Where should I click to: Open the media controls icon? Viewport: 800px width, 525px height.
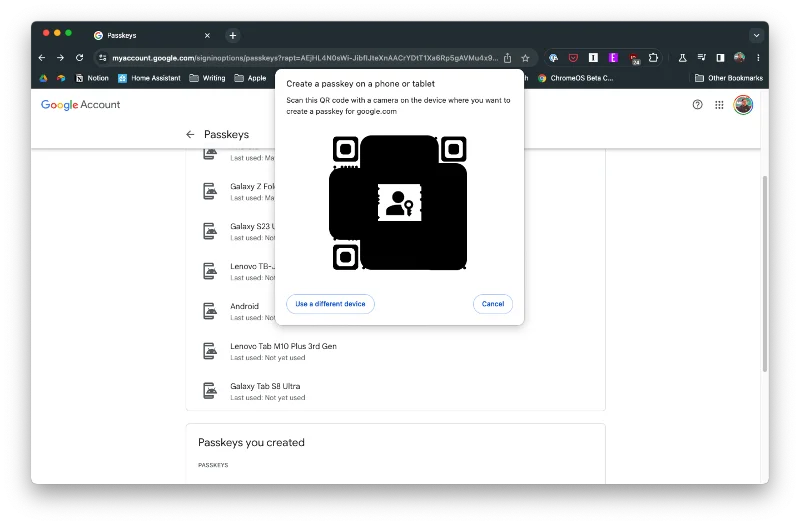click(702, 58)
